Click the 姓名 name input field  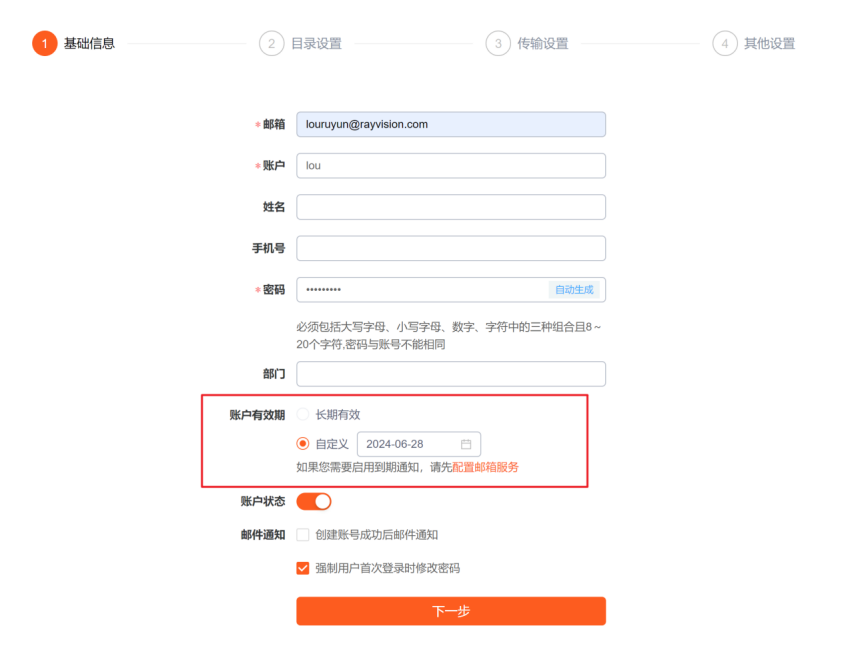point(450,206)
